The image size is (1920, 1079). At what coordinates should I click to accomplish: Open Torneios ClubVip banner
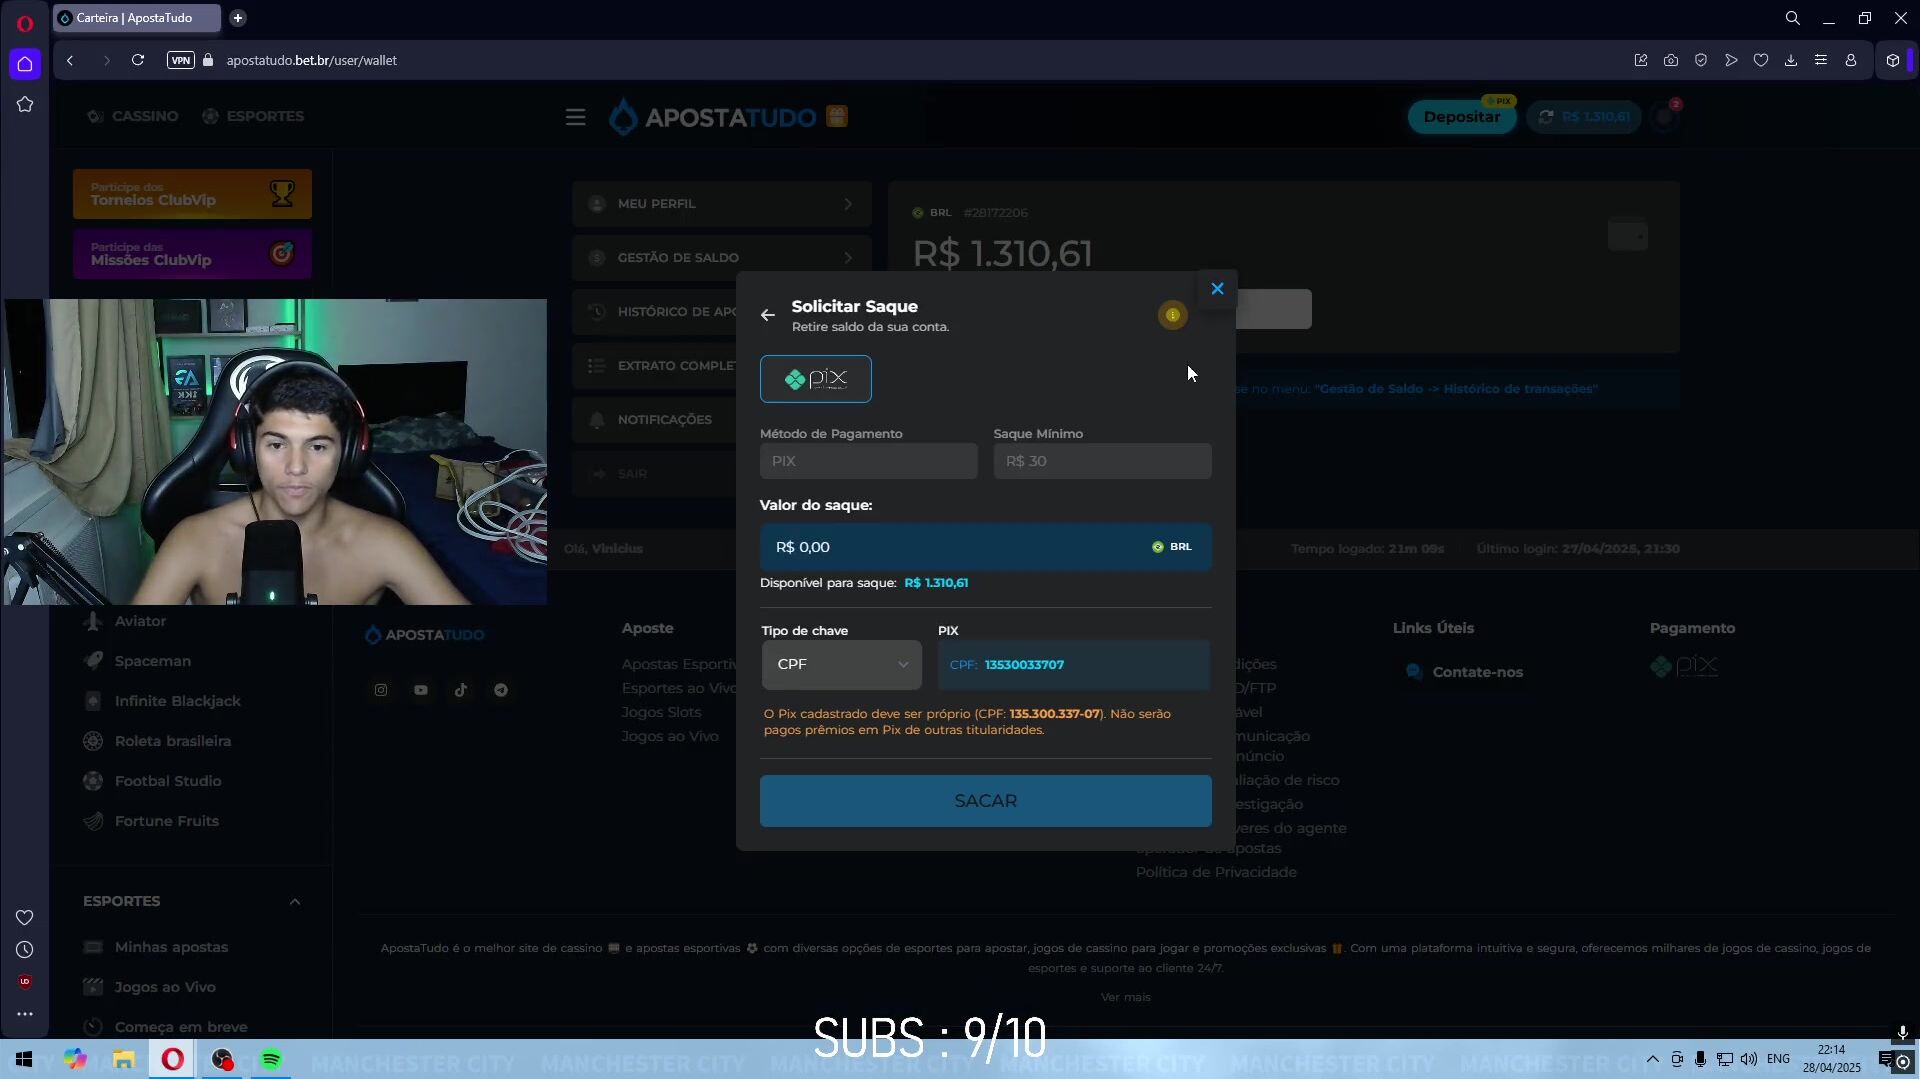pyautogui.click(x=192, y=194)
